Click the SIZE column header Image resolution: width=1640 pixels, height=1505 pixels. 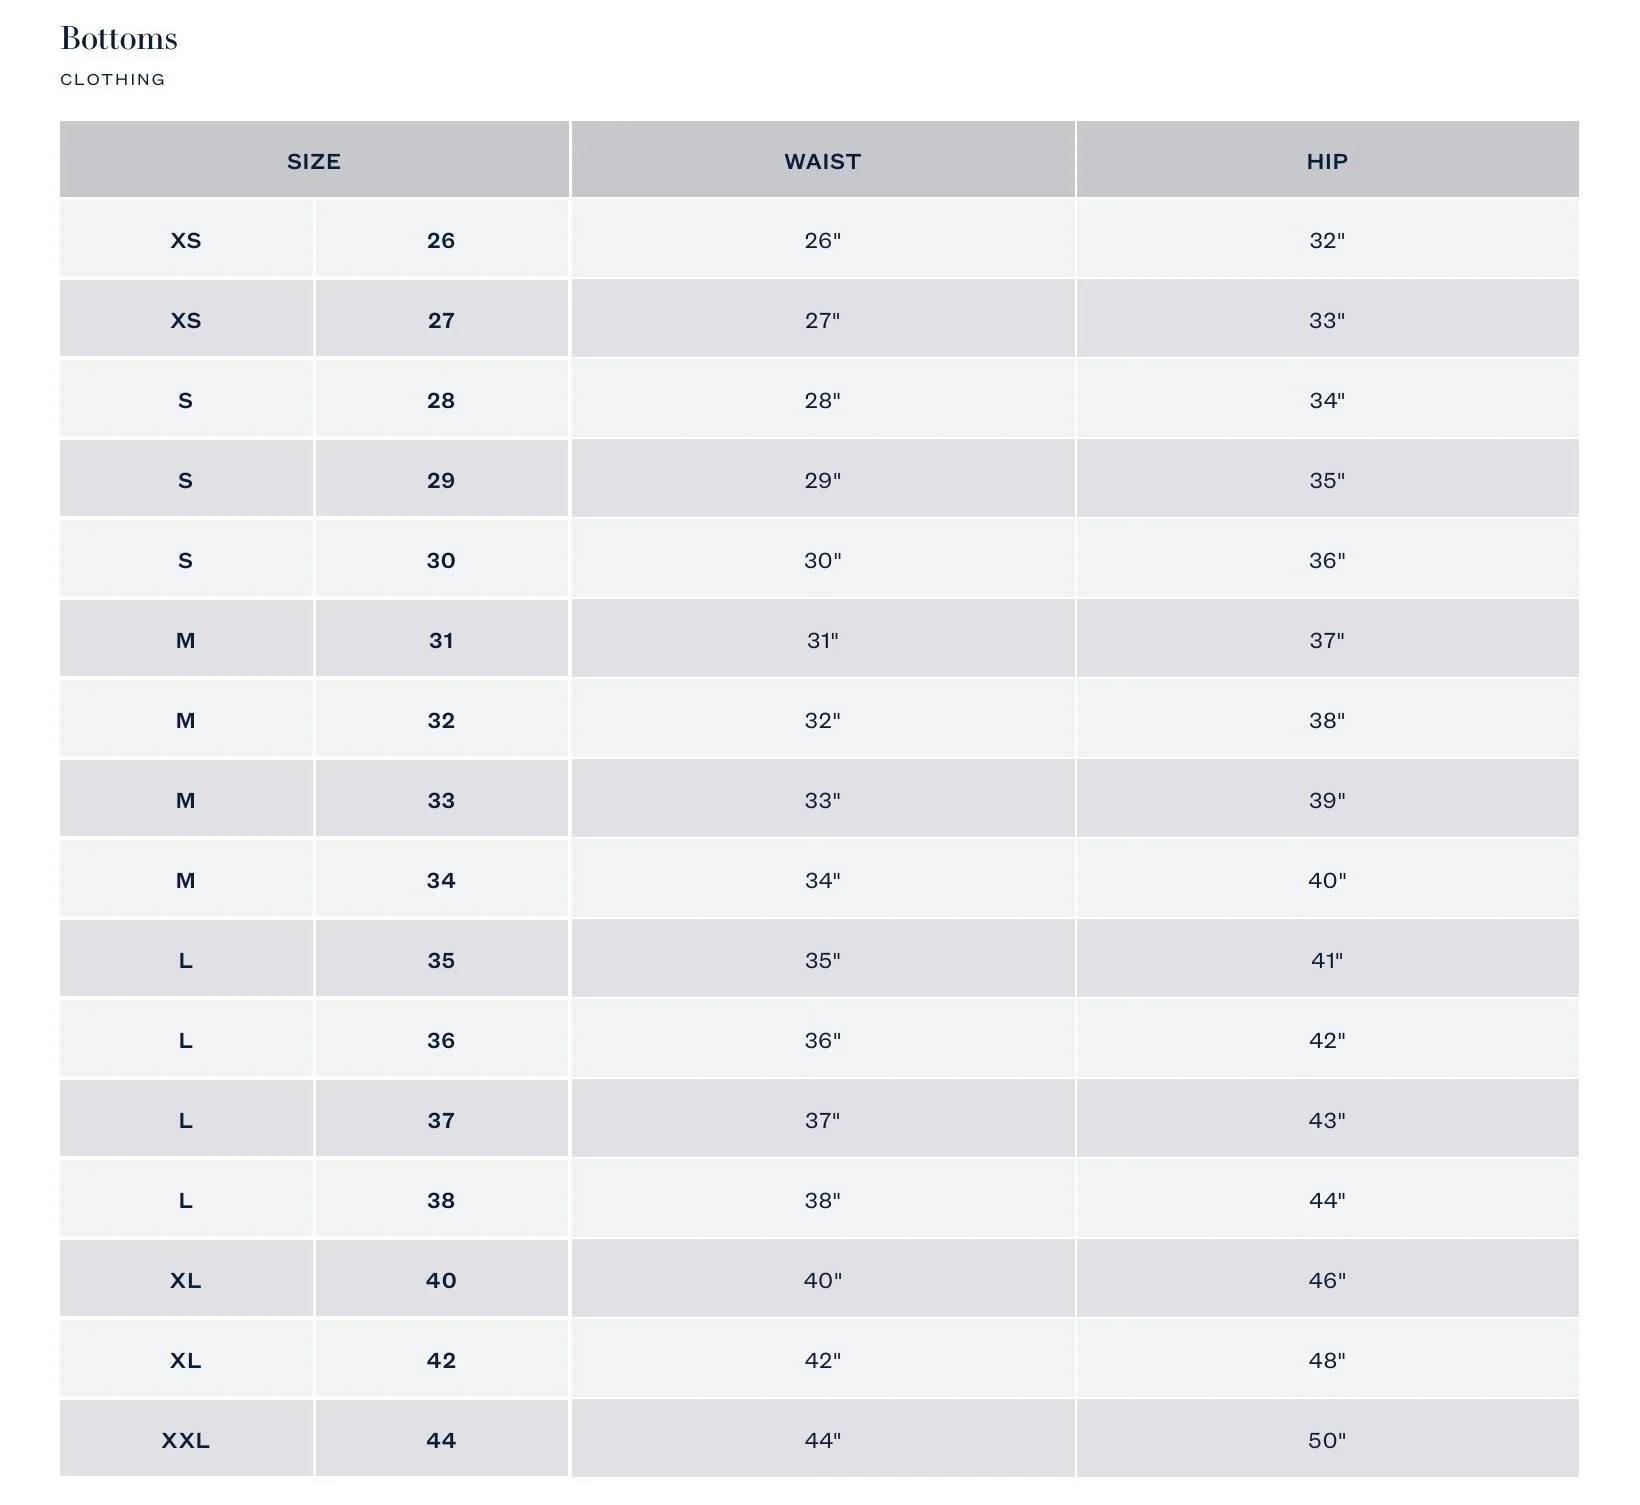pyautogui.click(x=314, y=160)
